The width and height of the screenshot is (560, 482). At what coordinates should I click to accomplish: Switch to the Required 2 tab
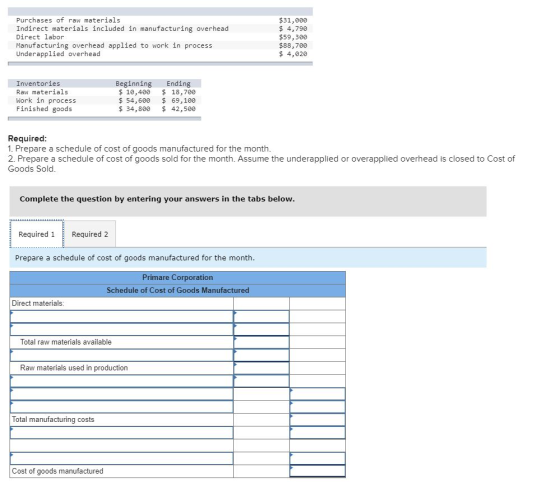coord(90,234)
